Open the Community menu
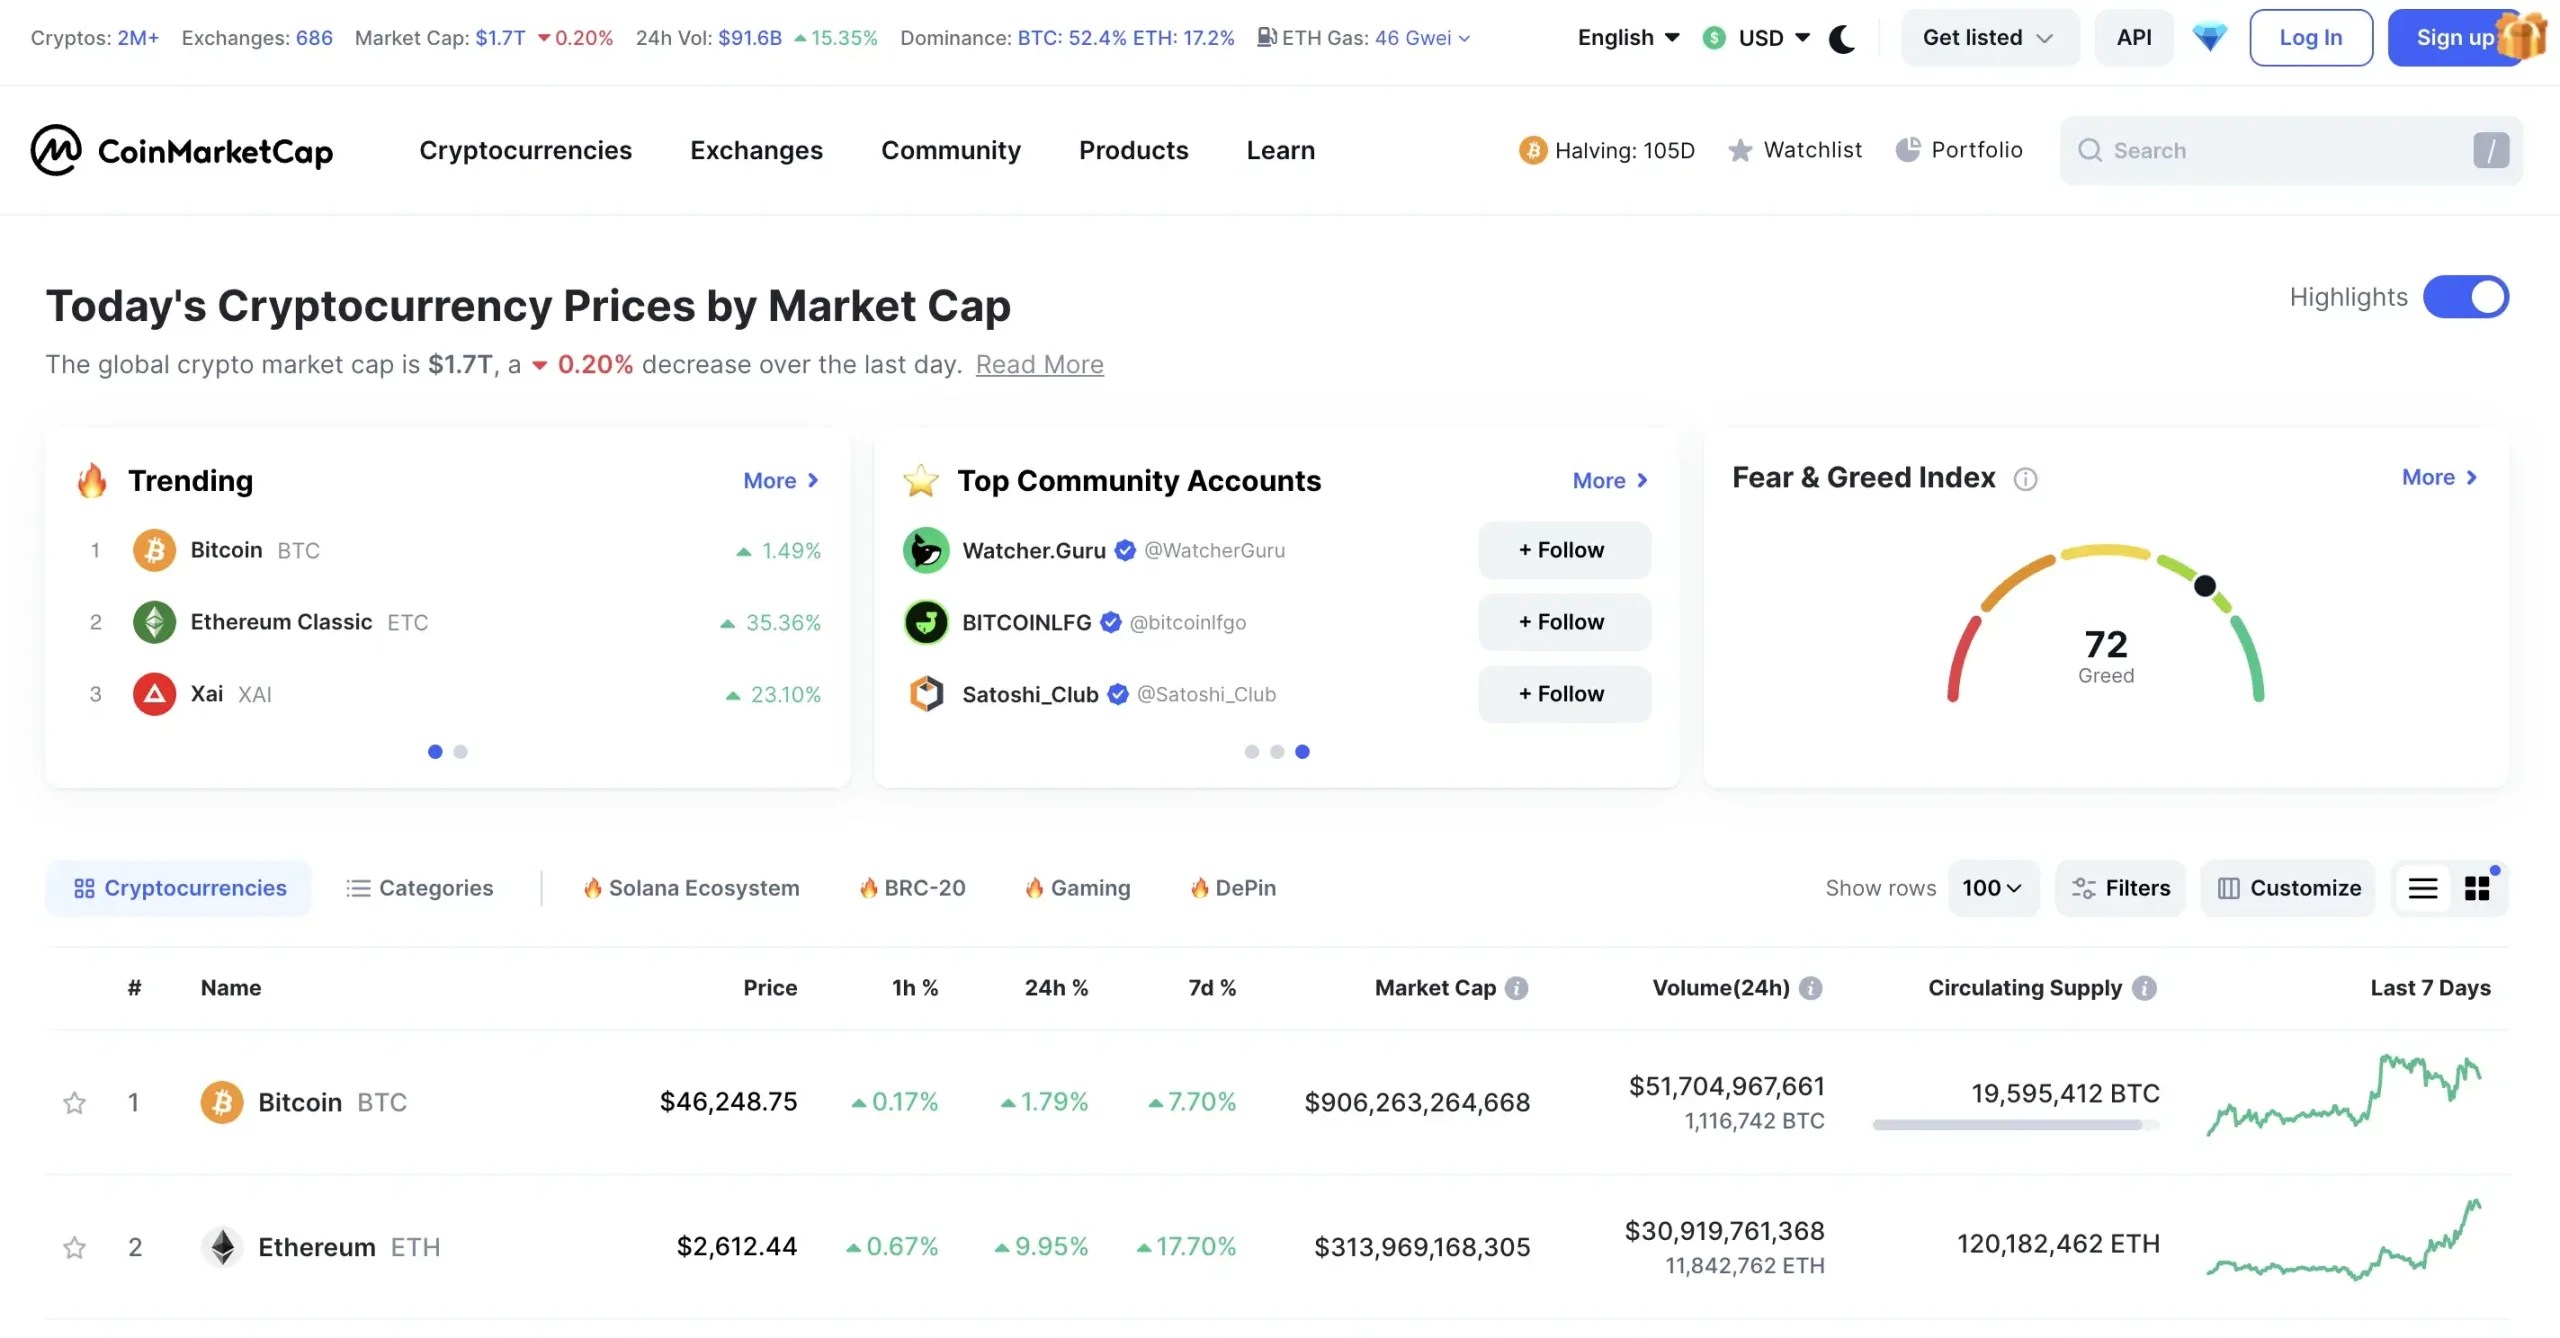This screenshot has width=2560, height=1338. point(950,149)
